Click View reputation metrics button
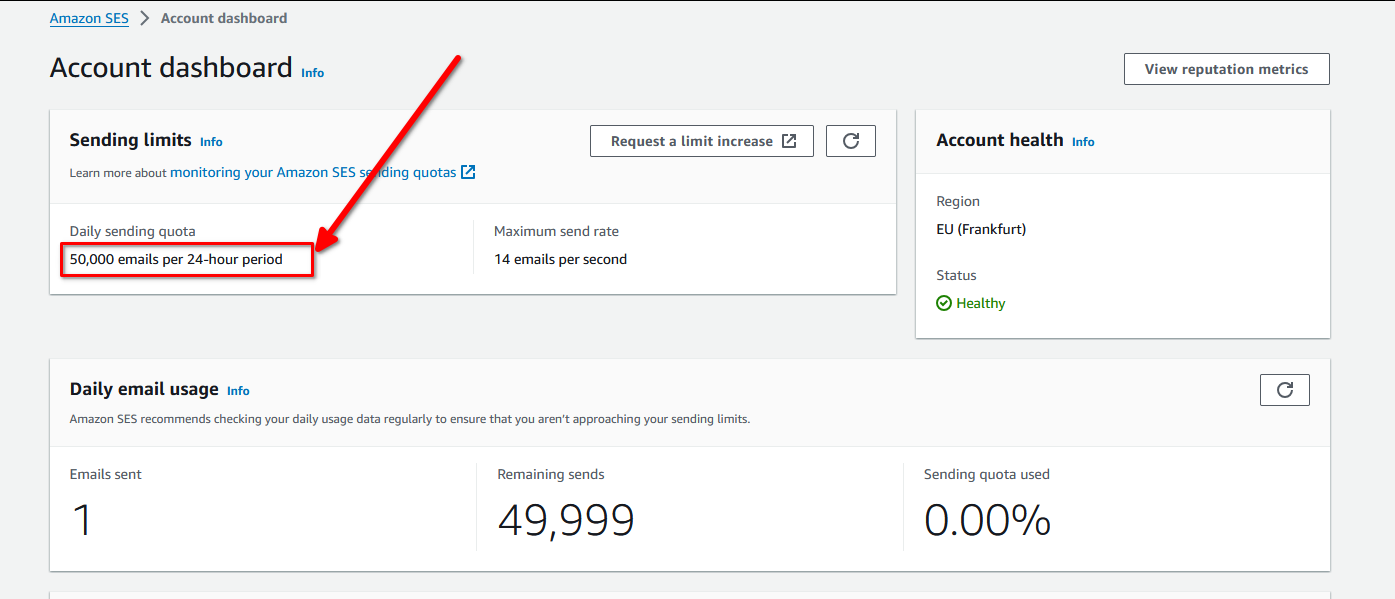Viewport: 1395px width, 599px height. (1226, 69)
